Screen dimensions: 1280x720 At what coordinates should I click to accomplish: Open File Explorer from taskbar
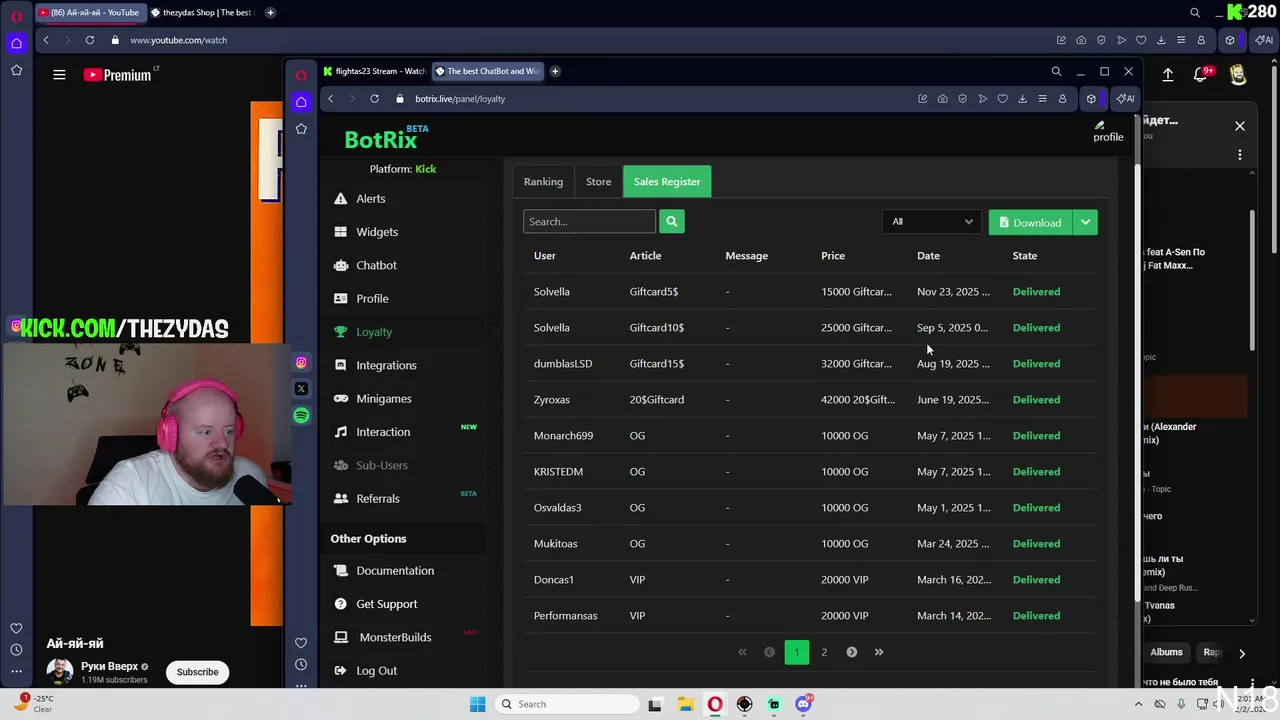point(685,704)
